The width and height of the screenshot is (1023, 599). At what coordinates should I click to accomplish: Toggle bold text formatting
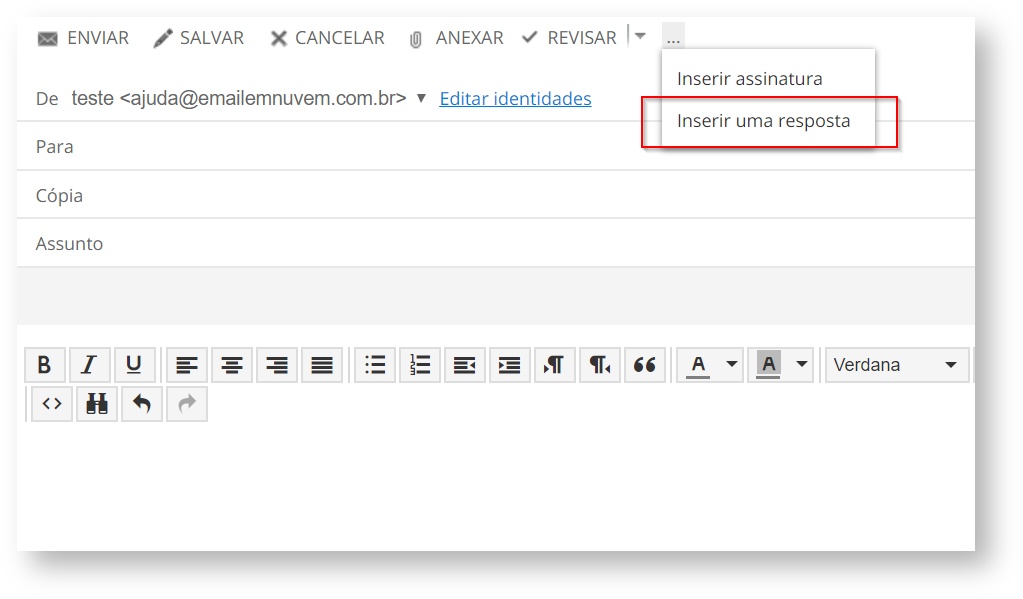coord(44,365)
